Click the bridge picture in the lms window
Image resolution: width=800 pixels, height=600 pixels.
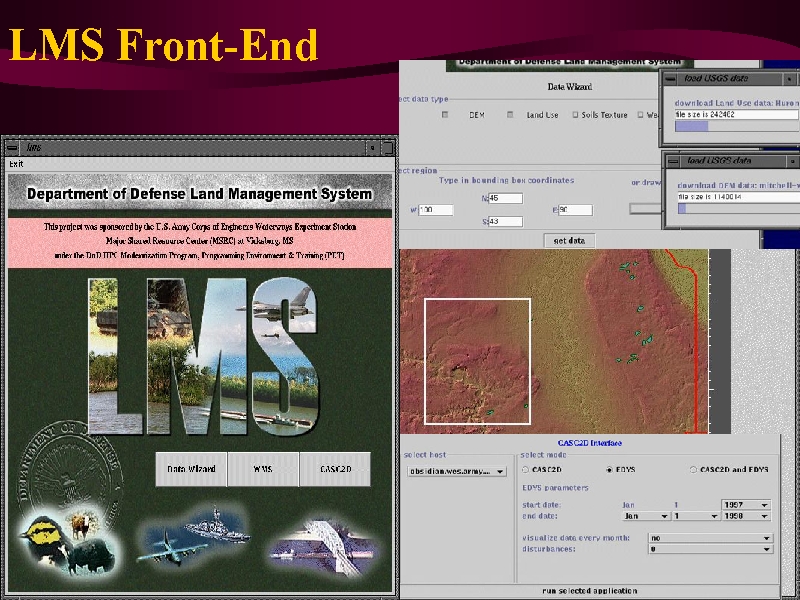325,548
